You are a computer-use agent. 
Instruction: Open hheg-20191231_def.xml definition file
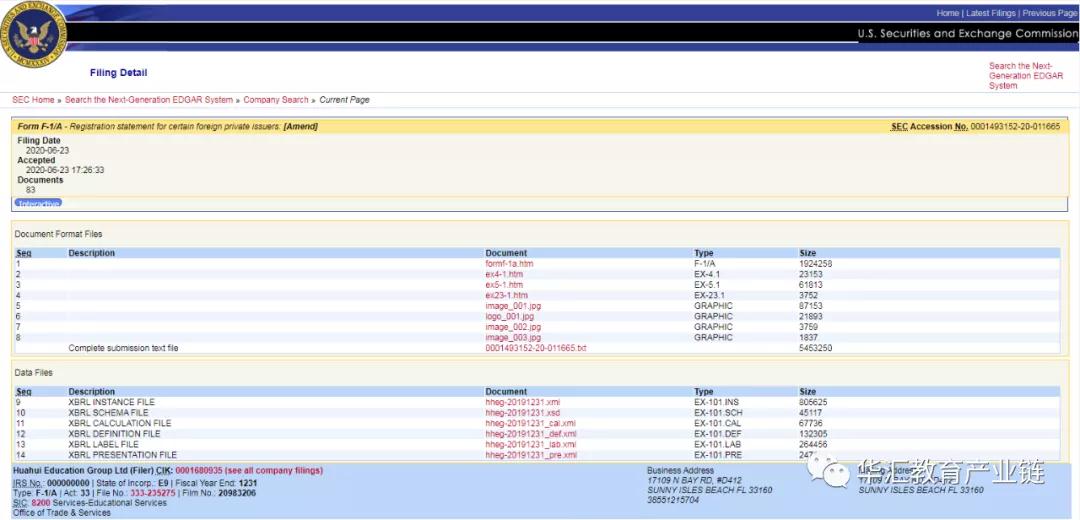point(531,434)
